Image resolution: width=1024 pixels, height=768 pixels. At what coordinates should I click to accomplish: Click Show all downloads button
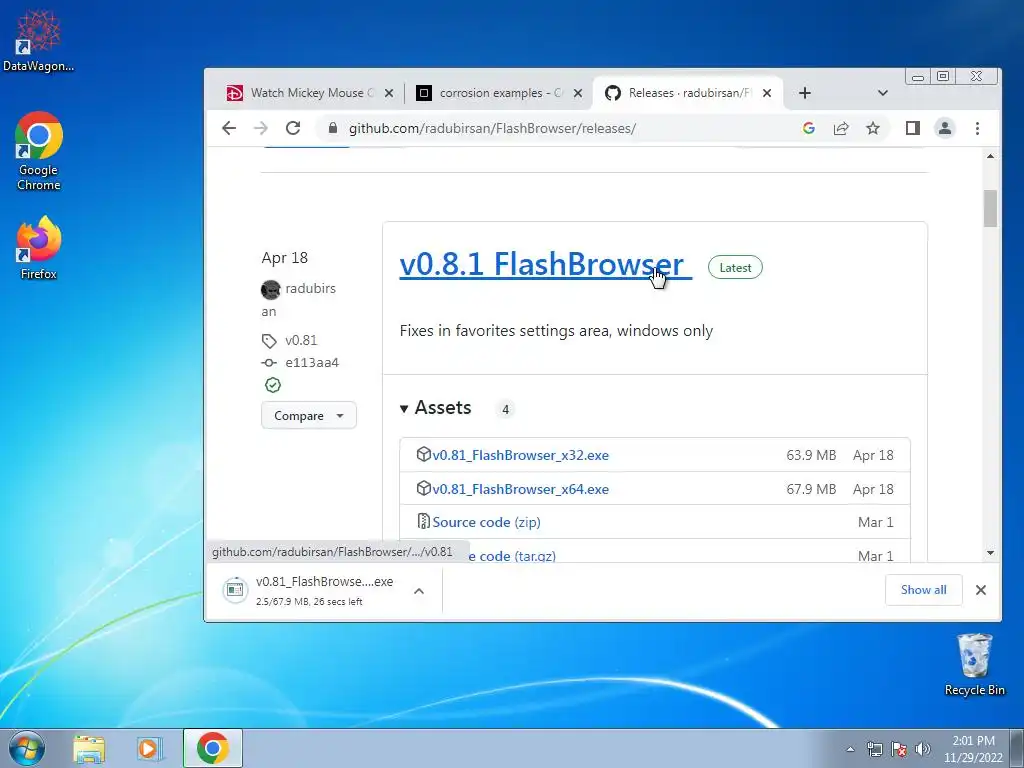[x=923, y=590]
